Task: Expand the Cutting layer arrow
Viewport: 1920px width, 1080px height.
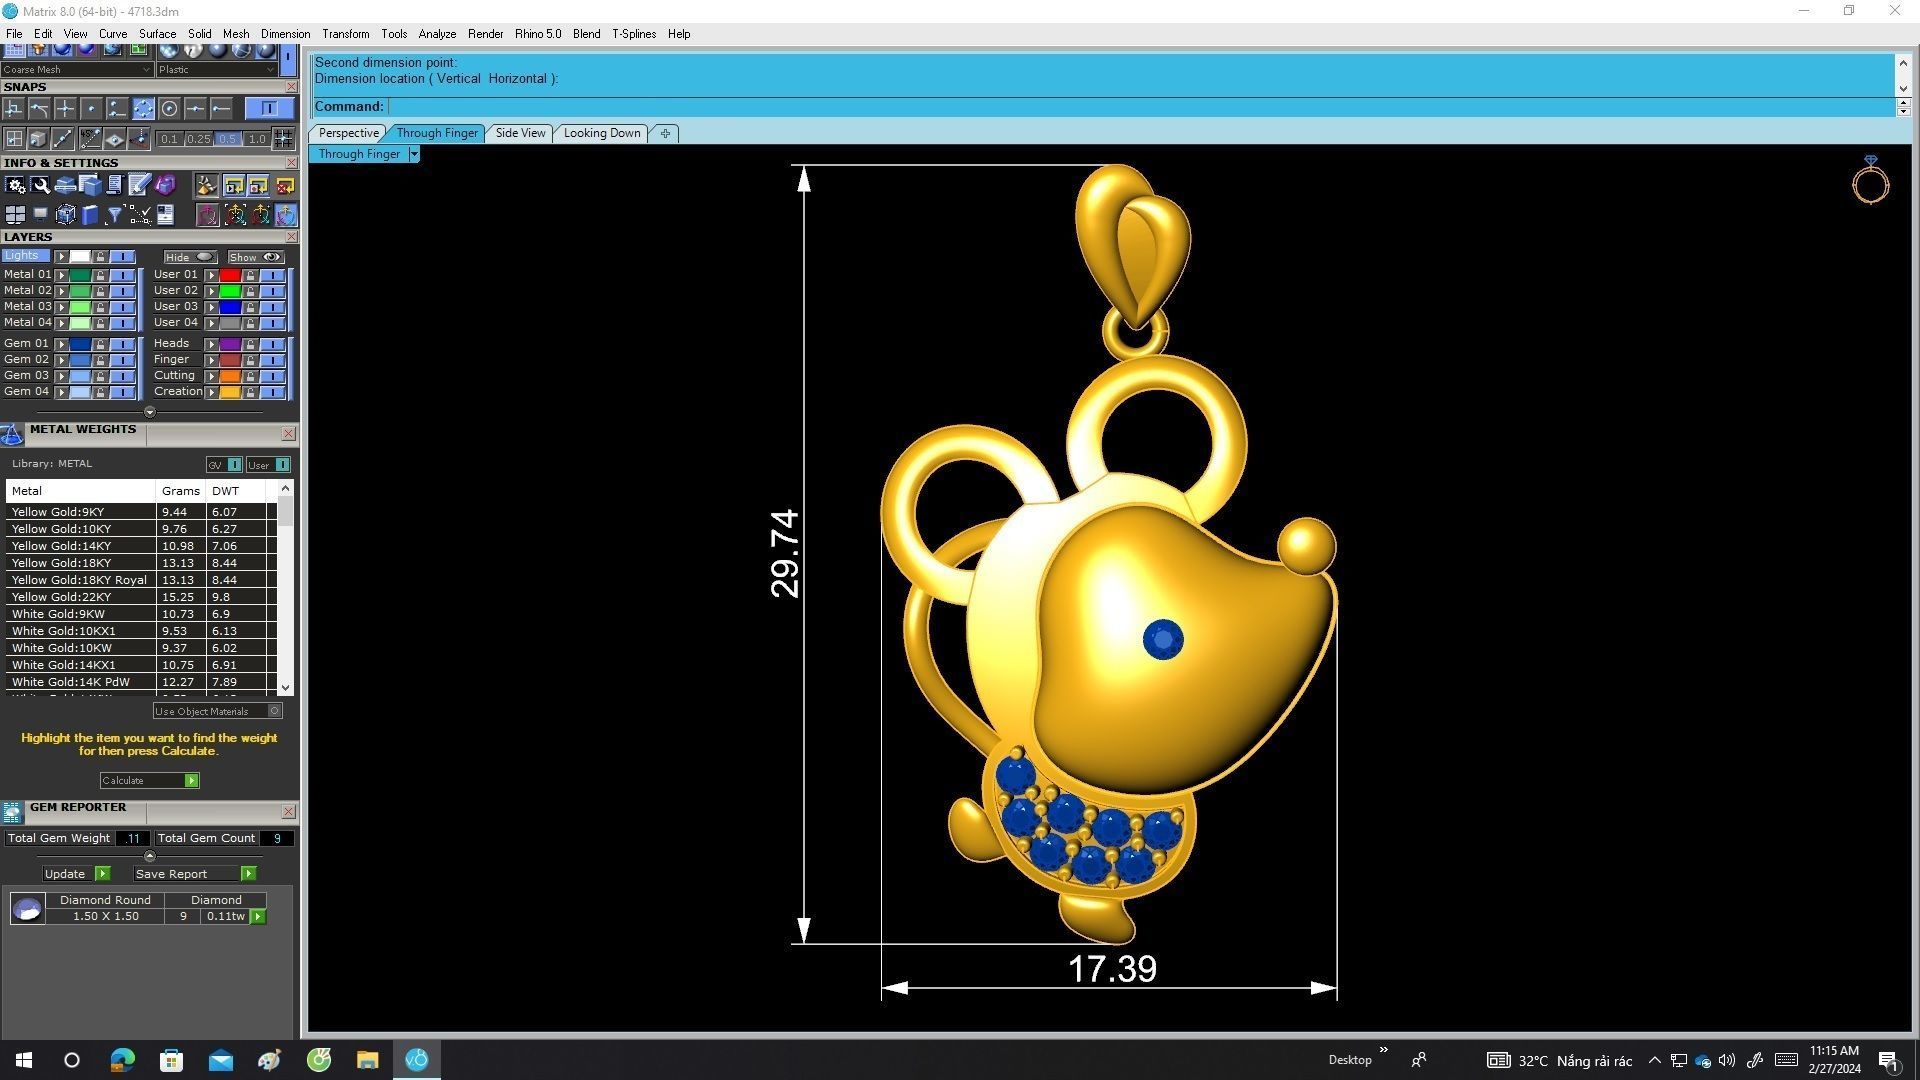Action: pyautogui.click(x=211, y=376)
